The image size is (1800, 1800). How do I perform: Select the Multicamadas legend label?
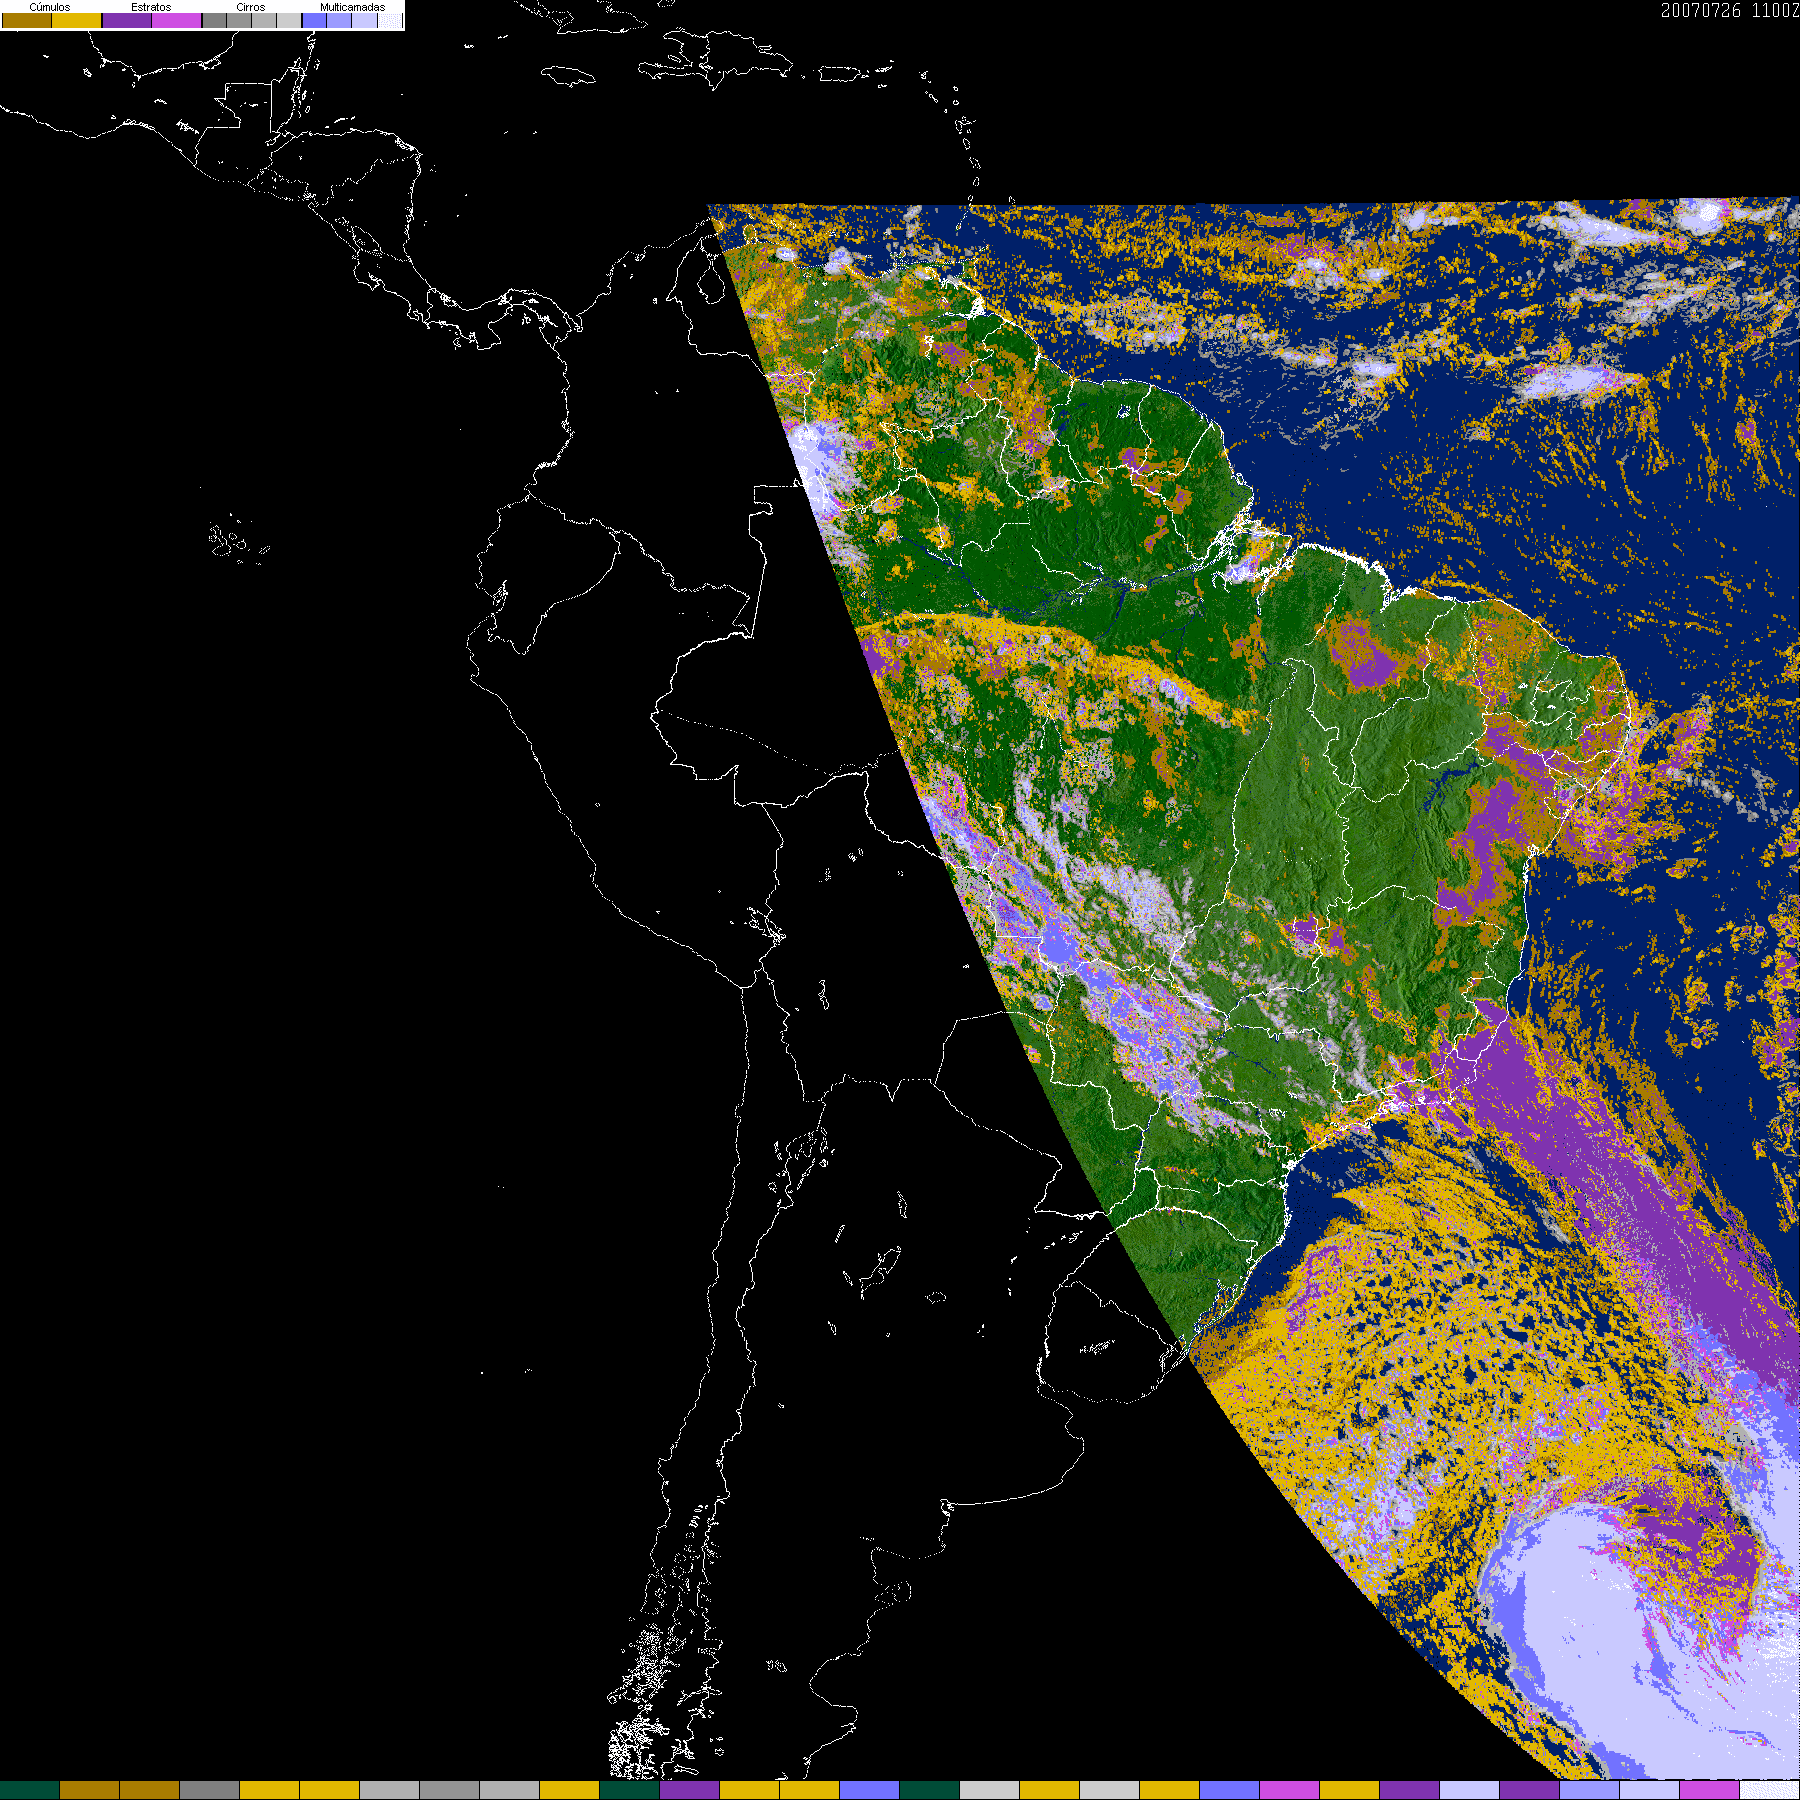[x=352, y=7]
